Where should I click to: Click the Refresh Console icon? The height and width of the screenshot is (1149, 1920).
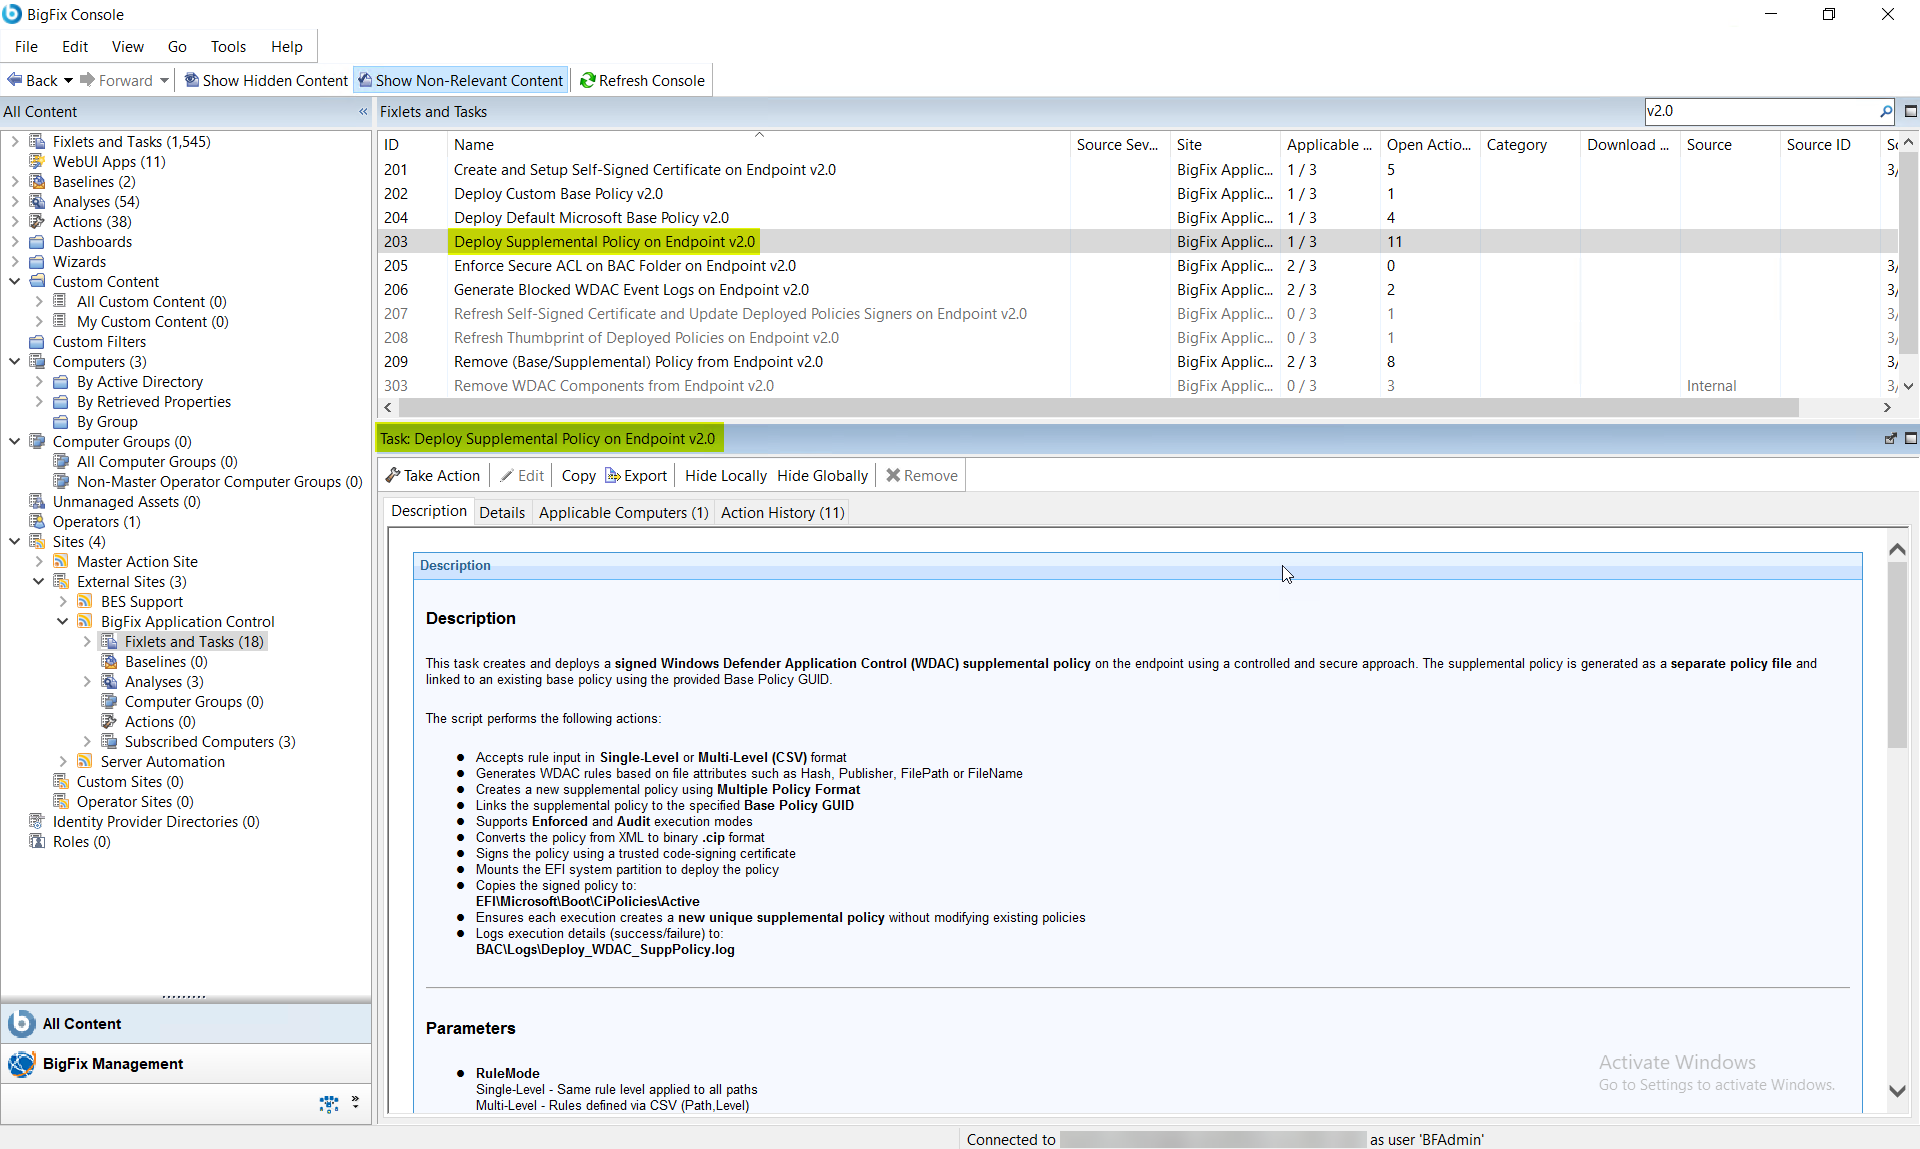[588, 80]
